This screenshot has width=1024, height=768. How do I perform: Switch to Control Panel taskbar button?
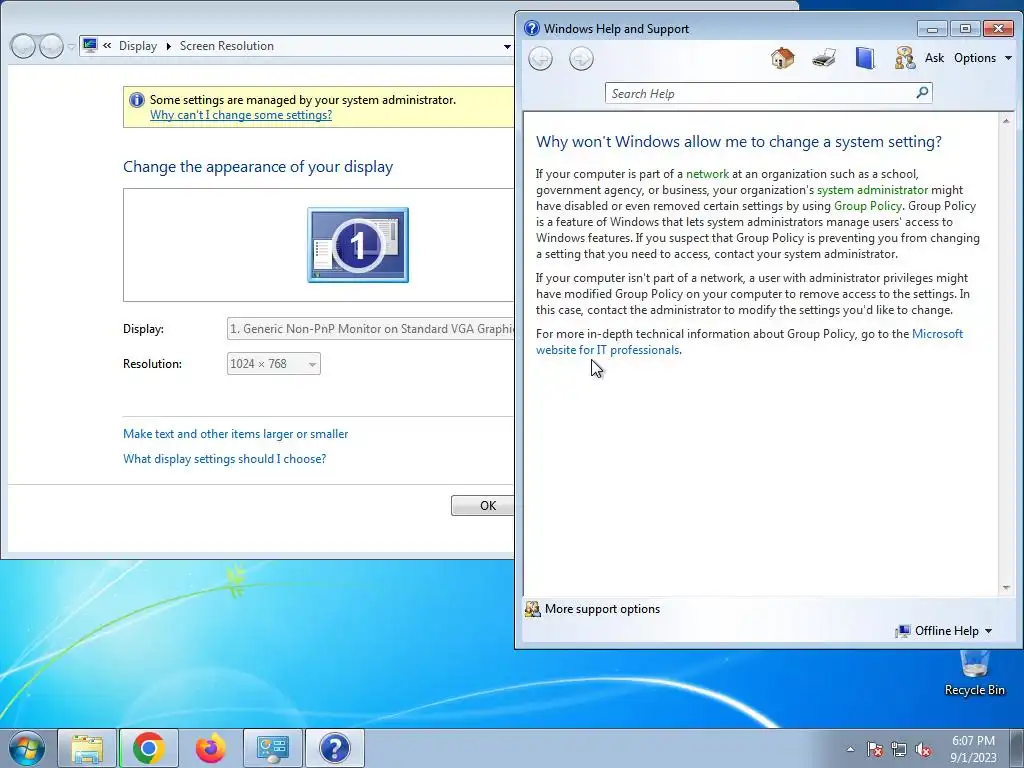pos(272,748)
